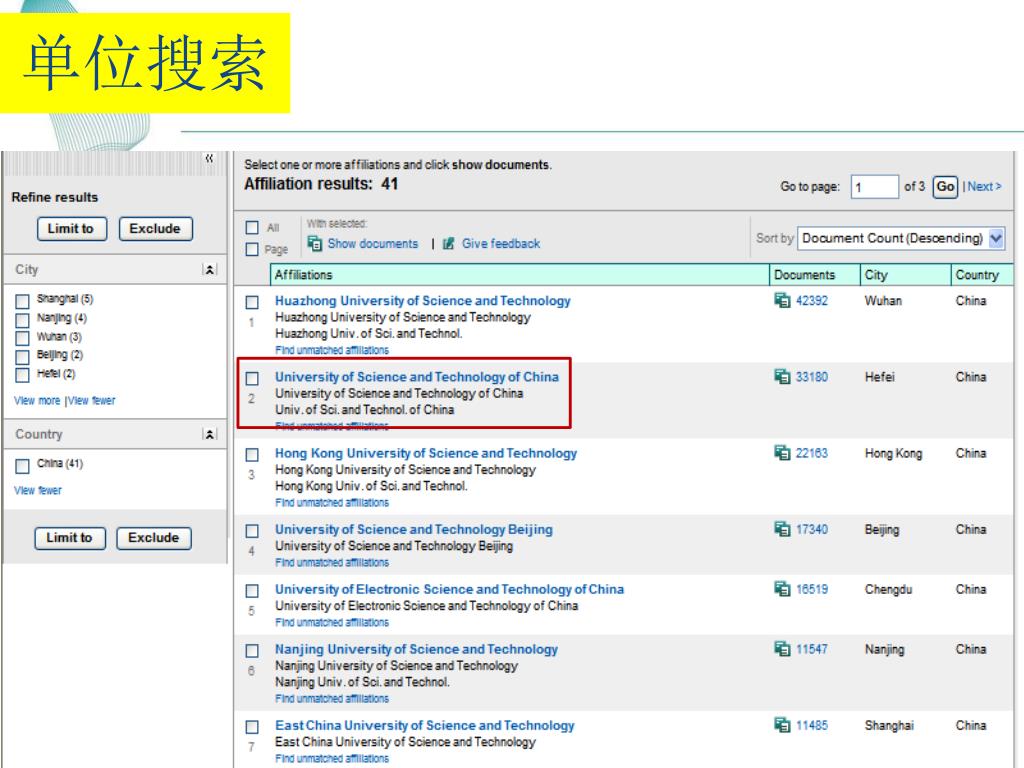Screen dimensions: 1024x768
Task: Check University of Science and Technology of China
Action: coord(252,378)
